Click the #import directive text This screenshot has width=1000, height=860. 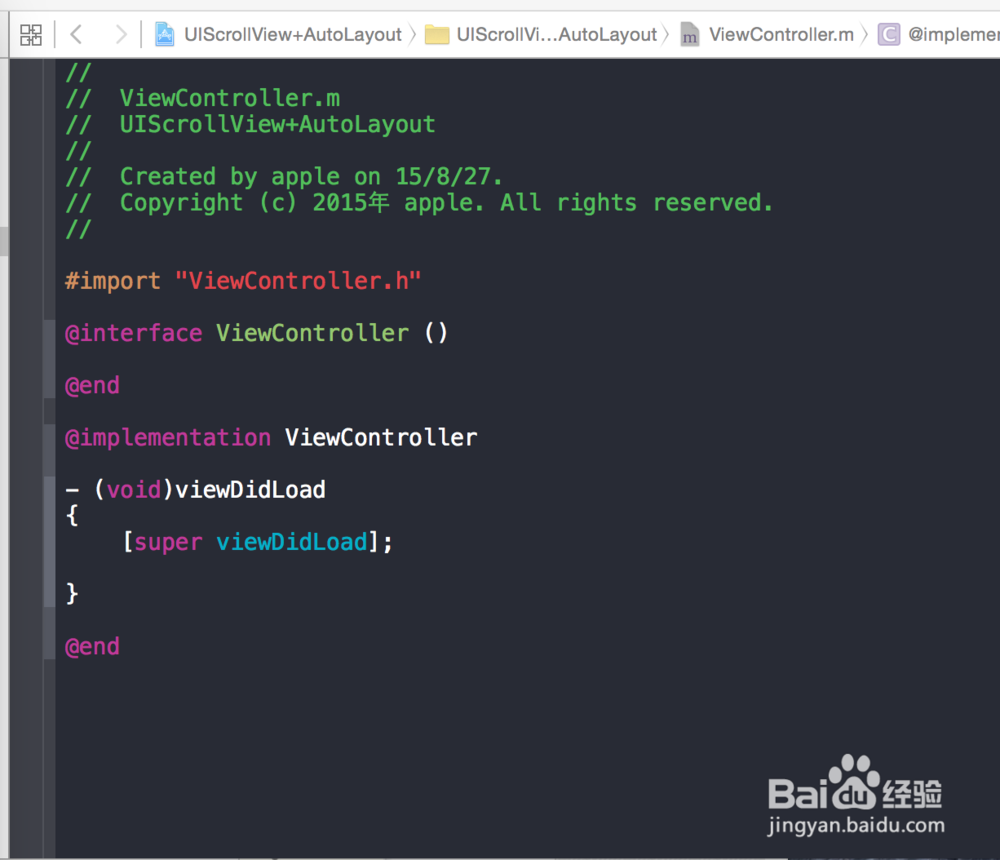(x=113, y=281)
